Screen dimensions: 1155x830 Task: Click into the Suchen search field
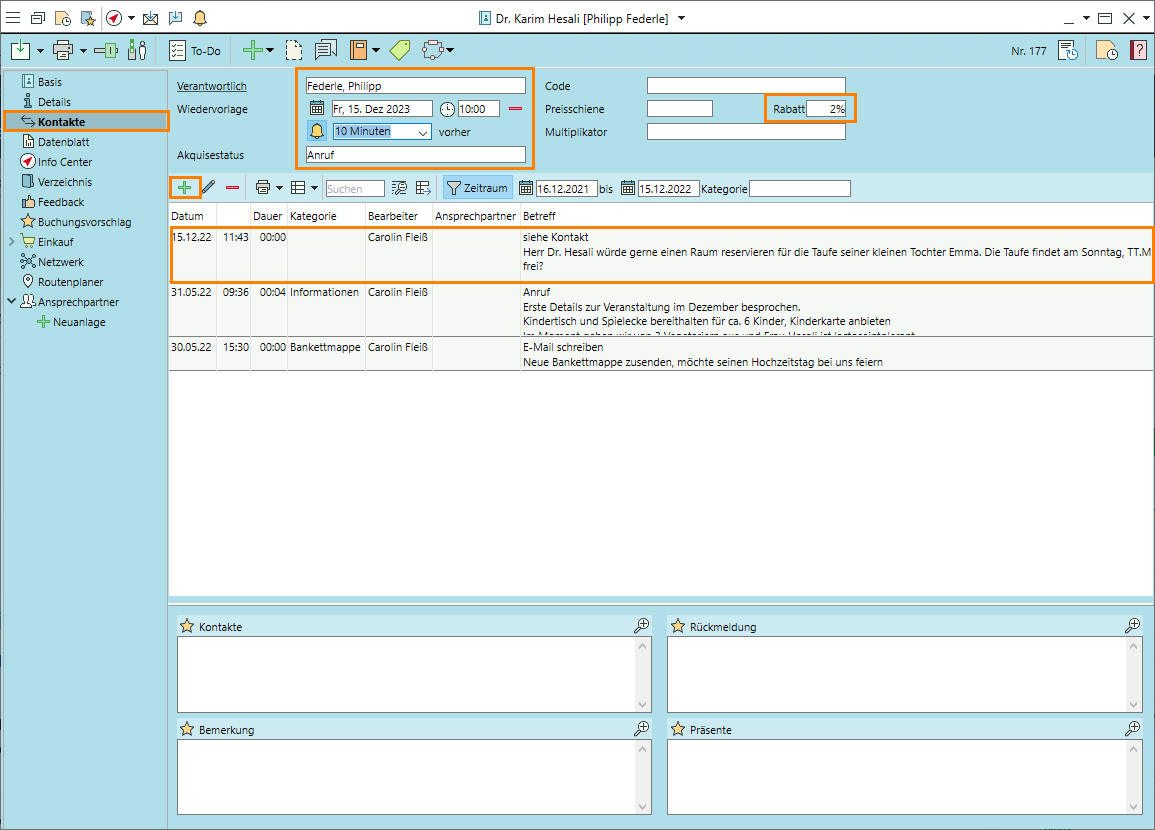point(355,188)
